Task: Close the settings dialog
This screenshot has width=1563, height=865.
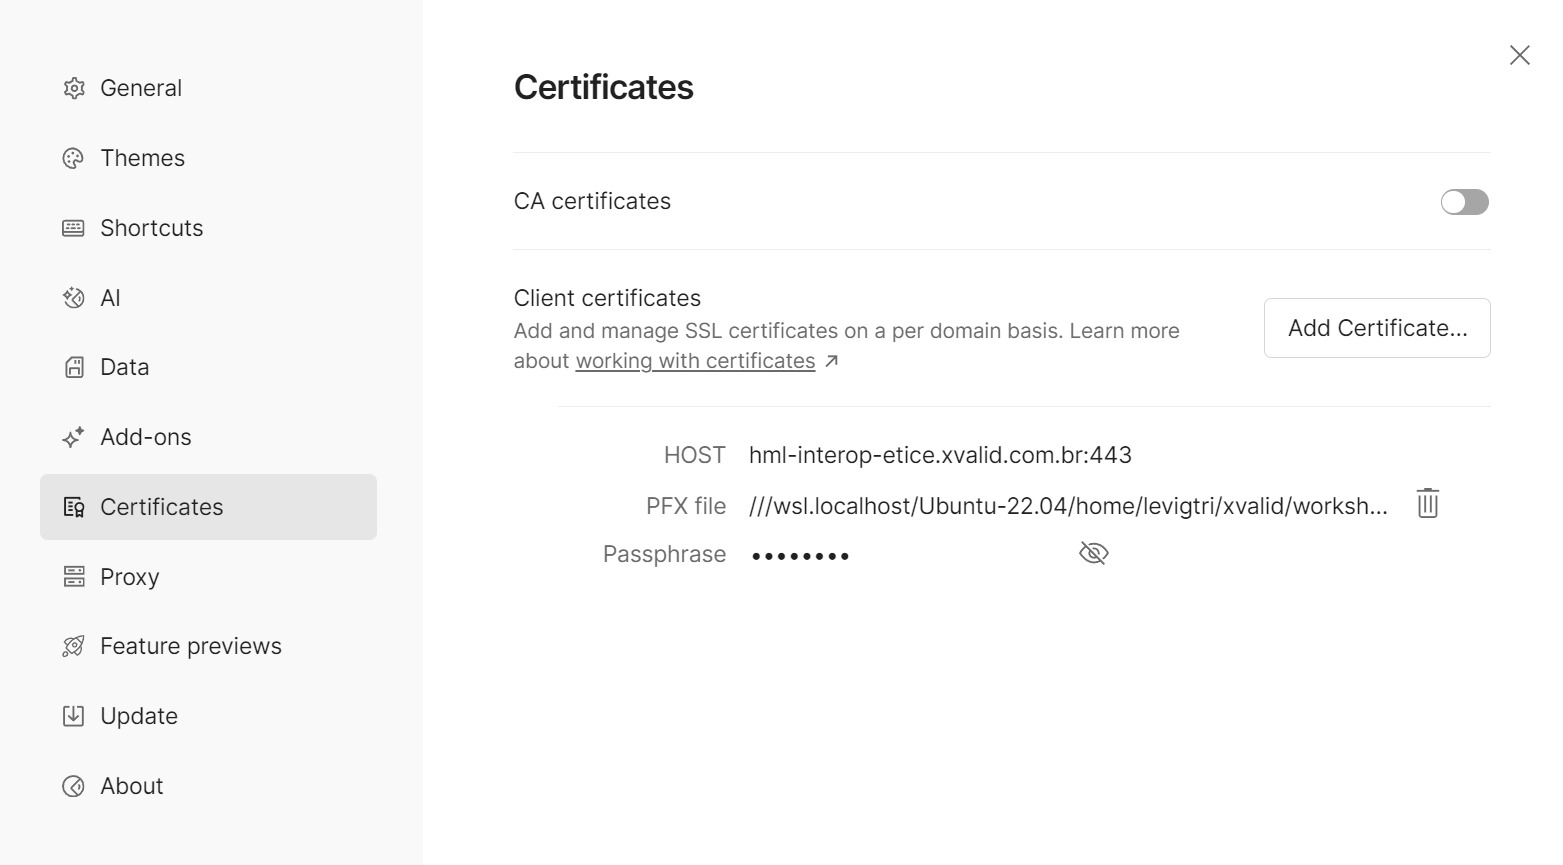Action: (1519, 55)
